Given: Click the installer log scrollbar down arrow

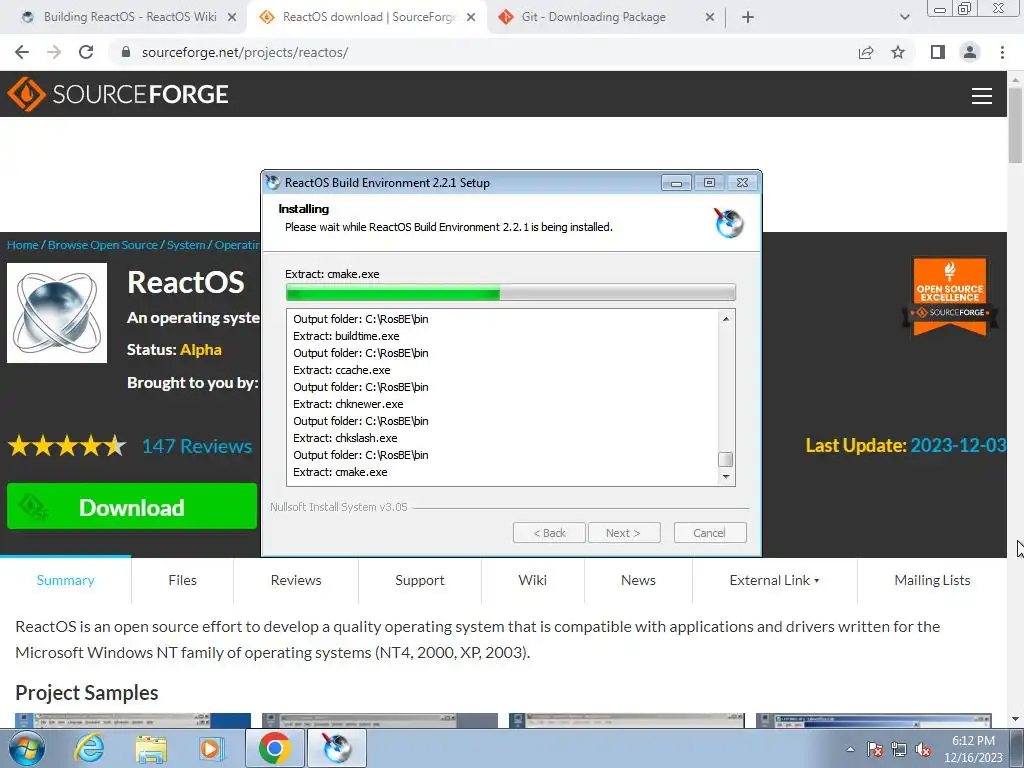Looking at the screenshot, I should coord(726,477).
